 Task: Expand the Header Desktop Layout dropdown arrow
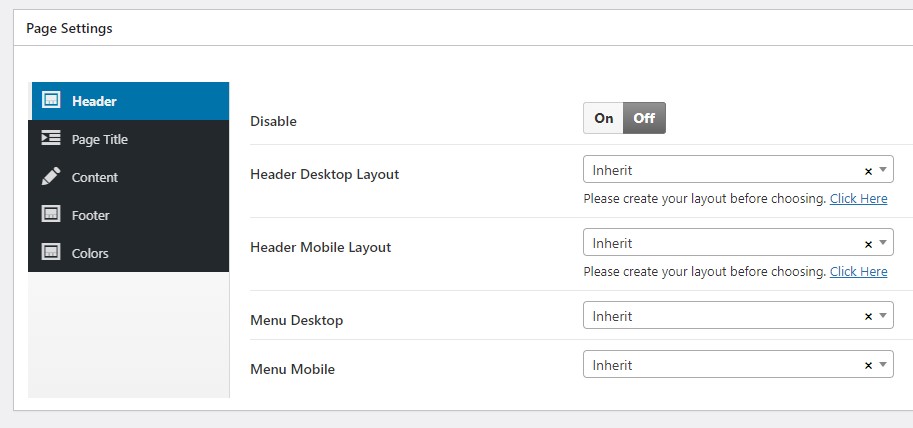[x=883, y=170]
